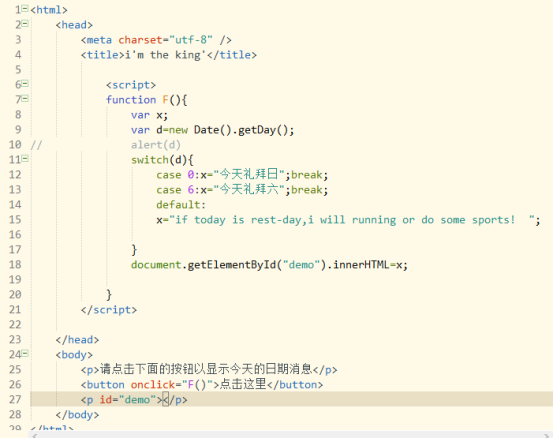Screen dimensions: 554x438
Task: Click "innerHTML=x;" on line 18
Action: pyautogui.click(x=371, y=265)
